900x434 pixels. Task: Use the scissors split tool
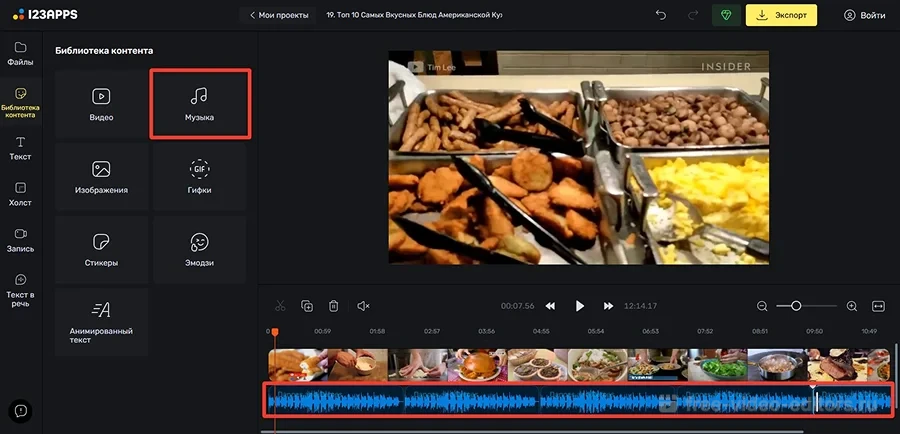(x=280, y=306)
